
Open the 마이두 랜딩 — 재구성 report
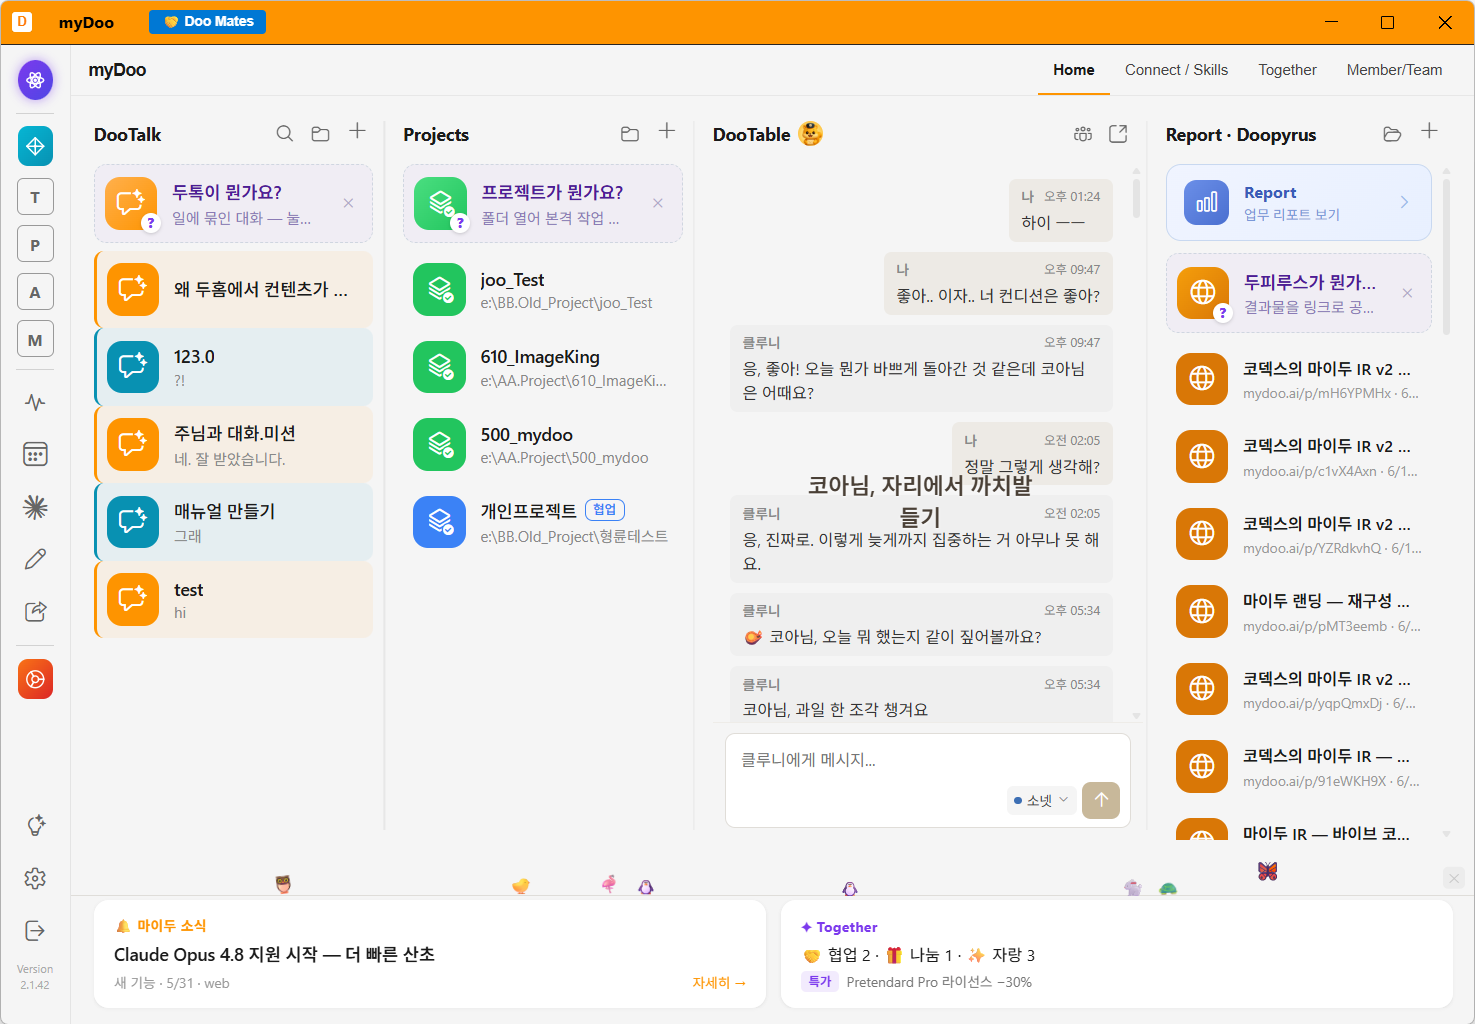click(x=1299, y=611)
